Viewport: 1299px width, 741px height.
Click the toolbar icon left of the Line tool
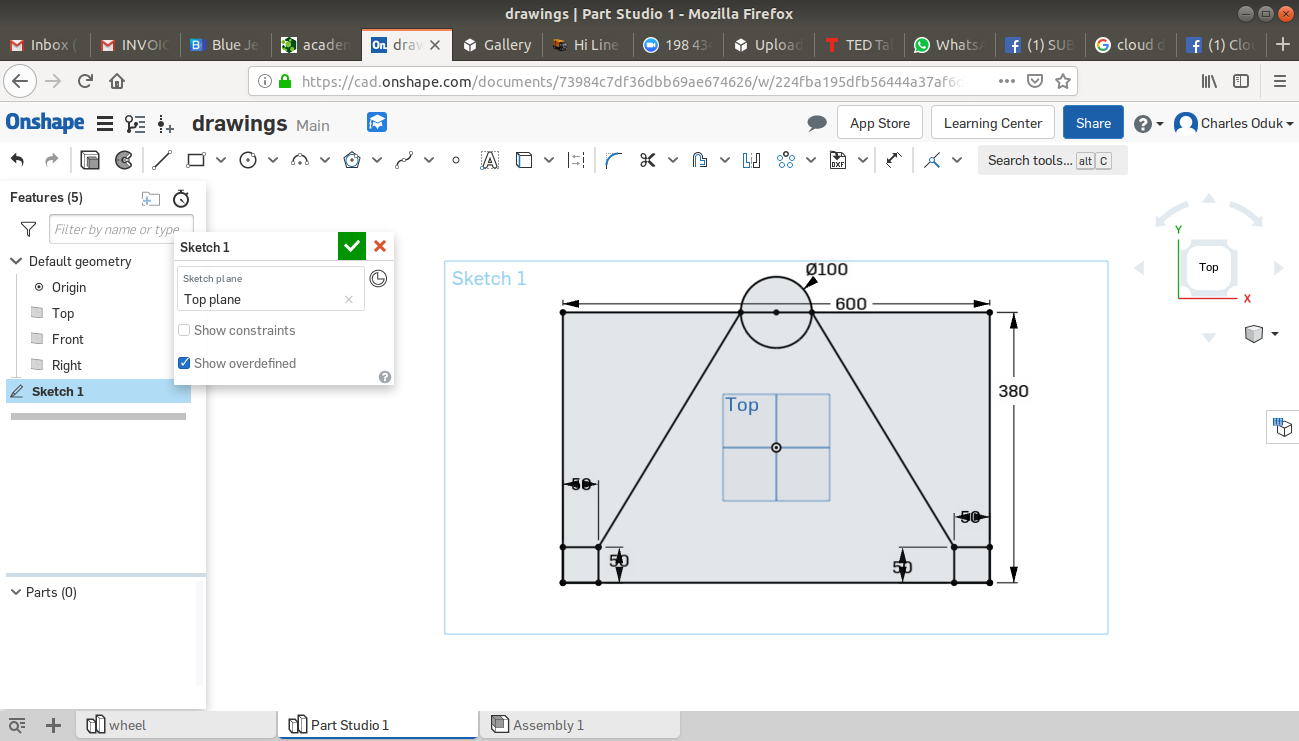(x=124, y=160)
